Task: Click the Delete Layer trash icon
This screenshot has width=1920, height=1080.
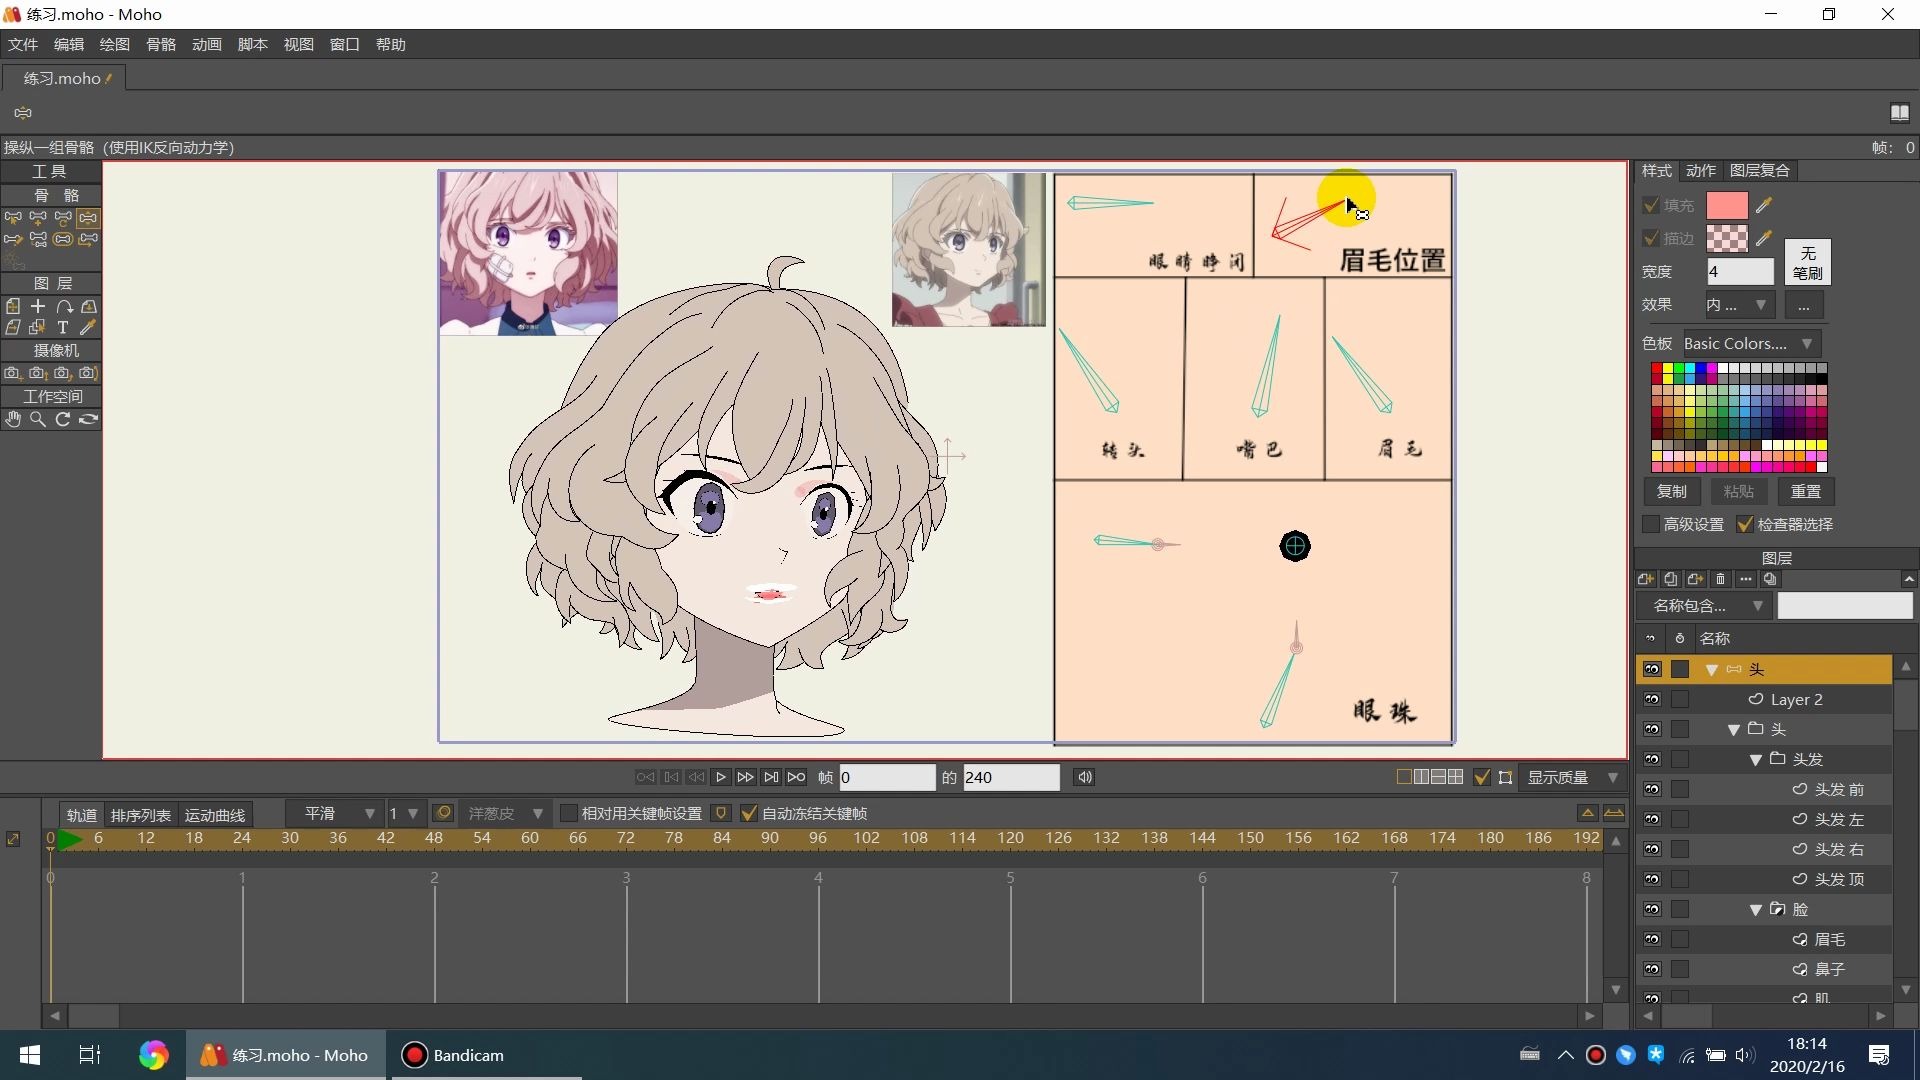Action: 1721,579
